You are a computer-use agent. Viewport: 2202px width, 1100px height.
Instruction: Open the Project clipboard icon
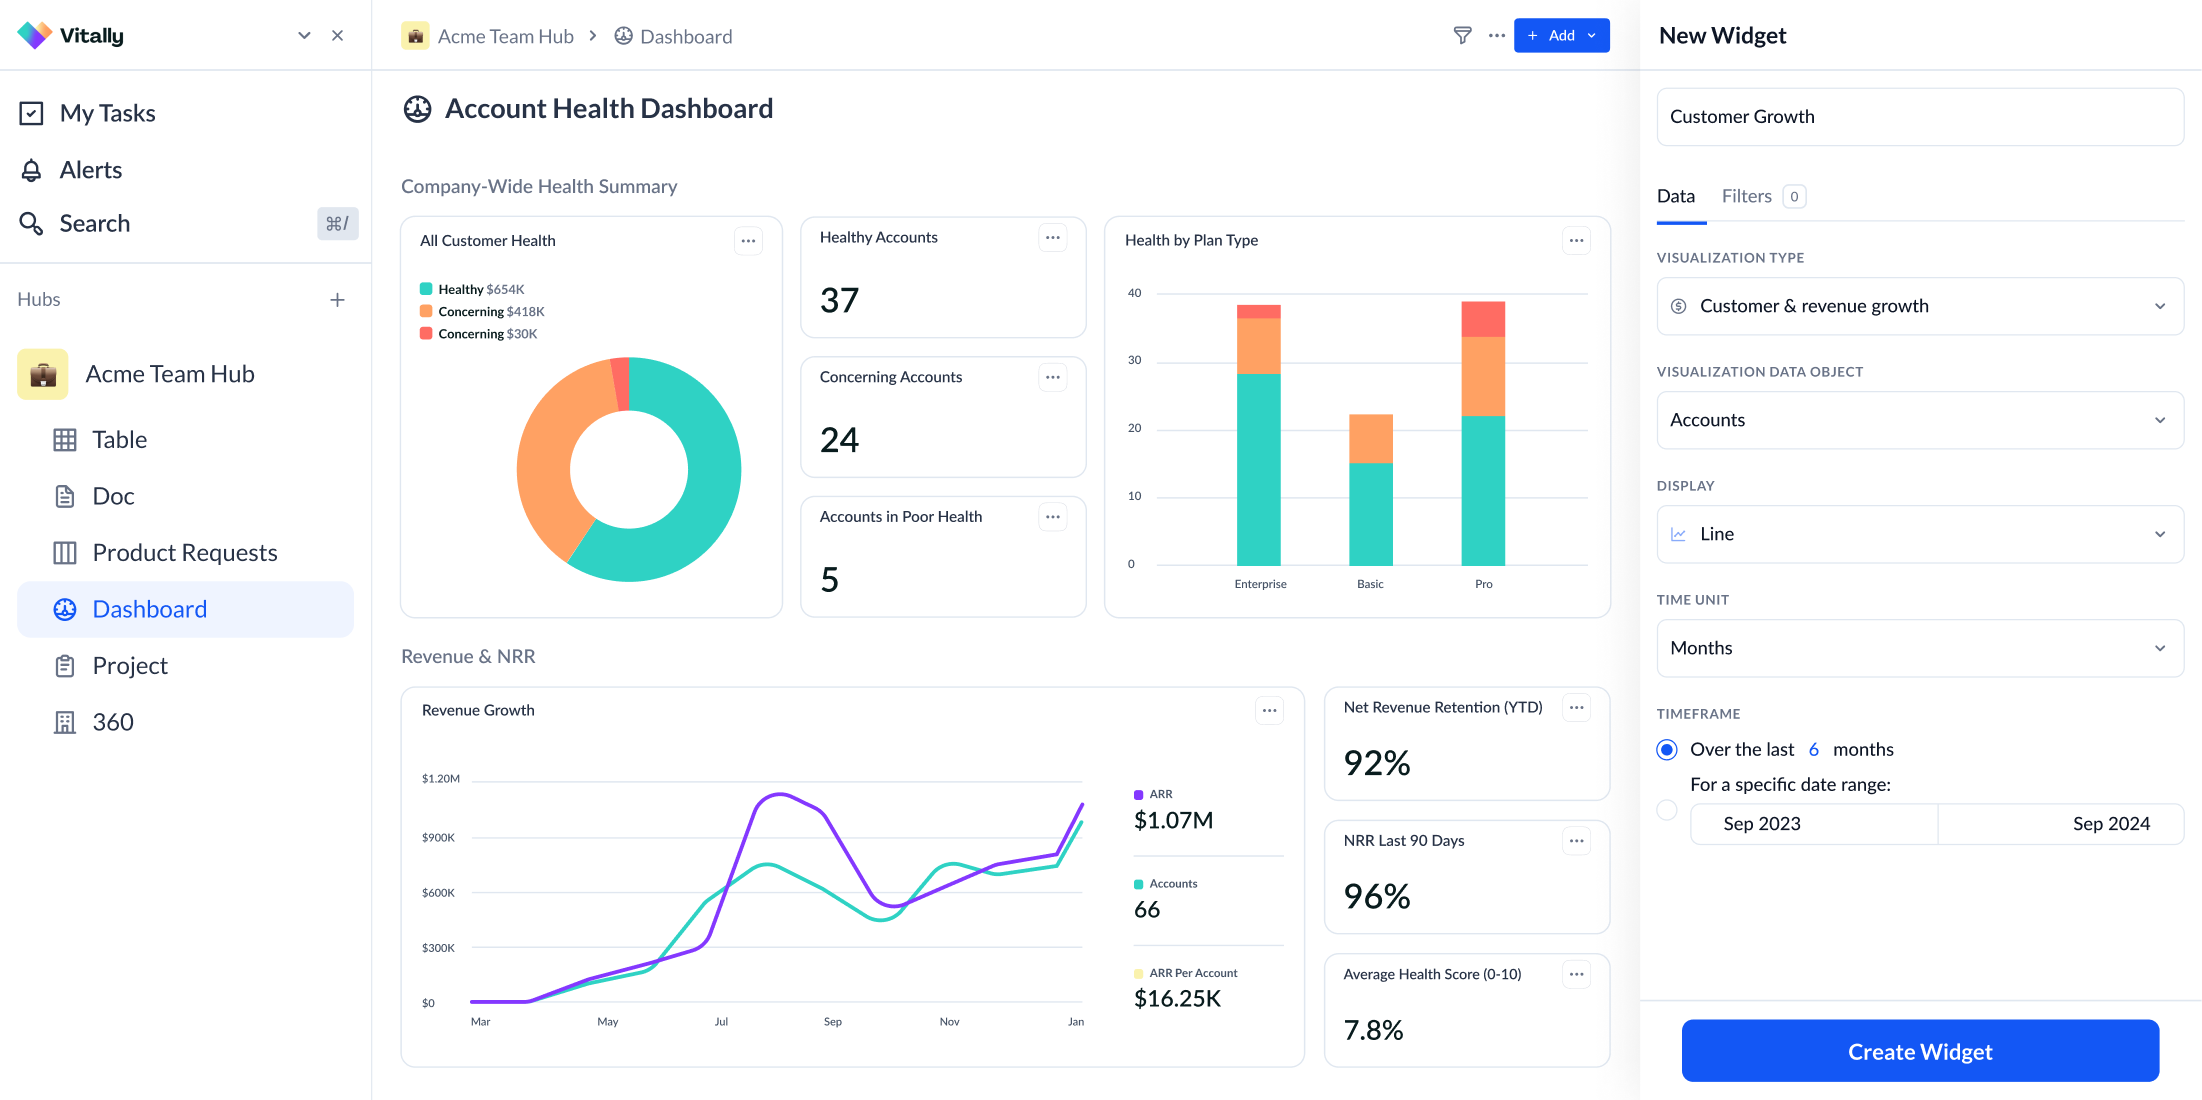coord(65,666)
